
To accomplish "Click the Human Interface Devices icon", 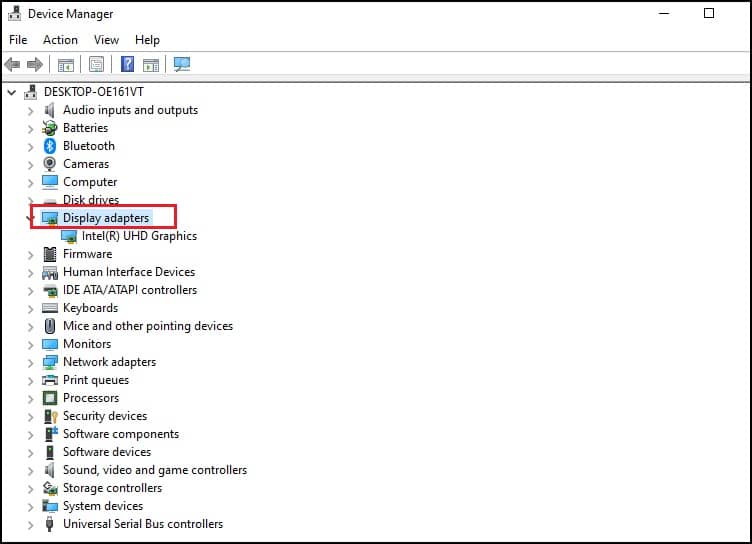I will 50,272.
